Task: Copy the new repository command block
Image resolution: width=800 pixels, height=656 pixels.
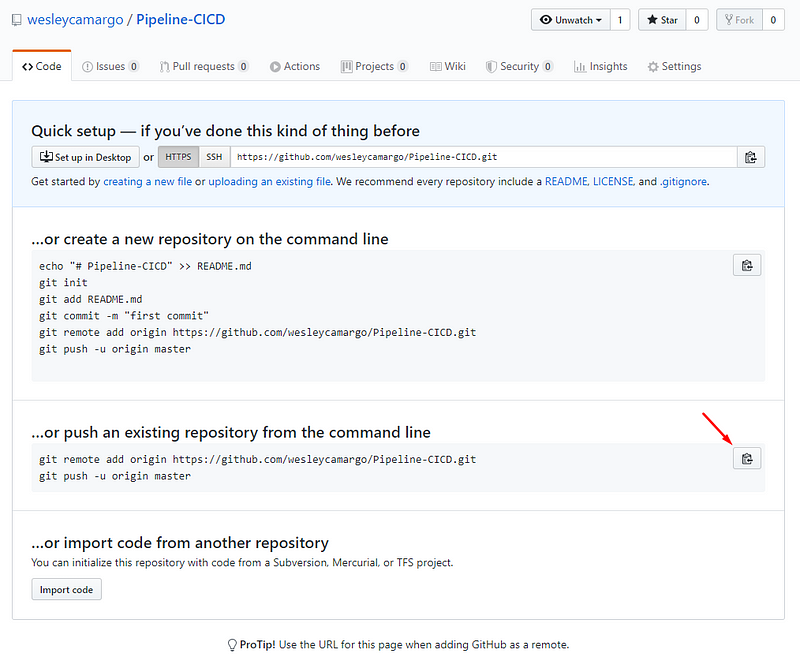Action: 746,265
